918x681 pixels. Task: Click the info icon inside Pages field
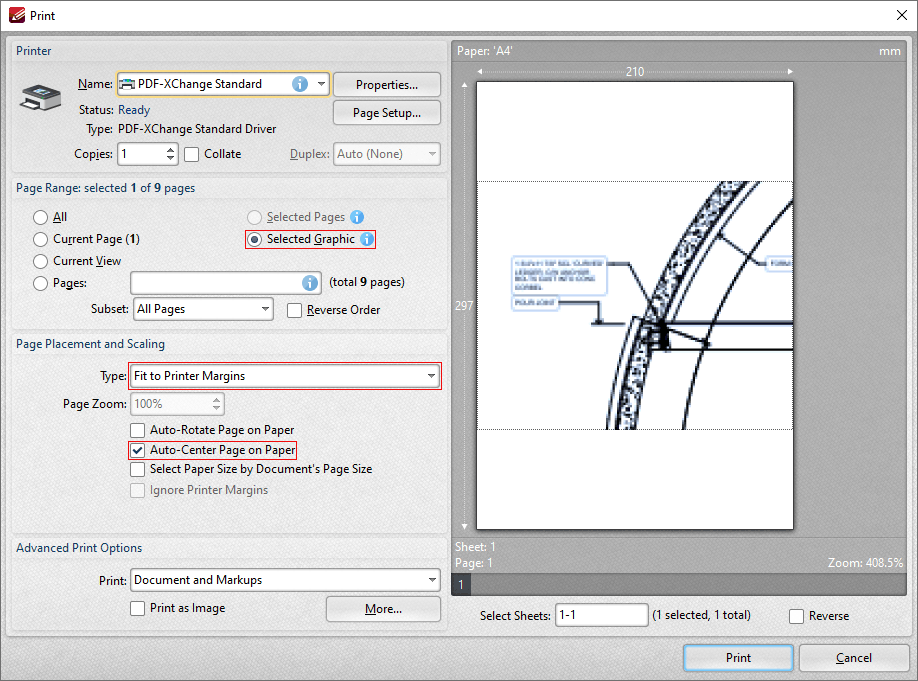[x=310, y=283]
